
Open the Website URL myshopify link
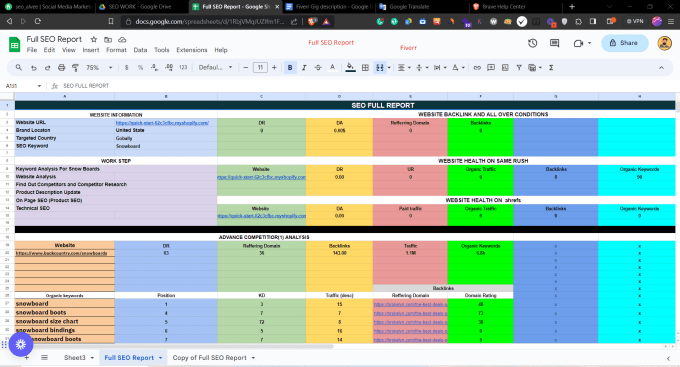(x=162, y=123)
